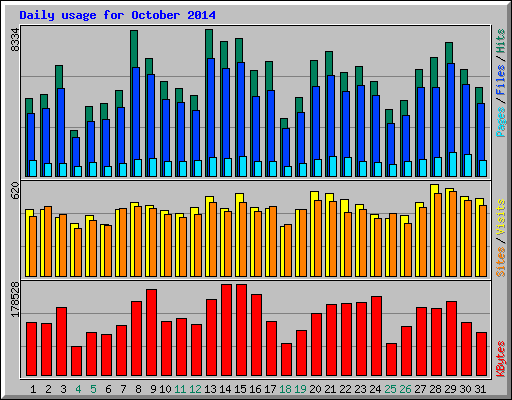Click the red KBytes bar for day 4
Image resolution: width=512 pixels, height=400 pixels.
[x=76, y=361]
